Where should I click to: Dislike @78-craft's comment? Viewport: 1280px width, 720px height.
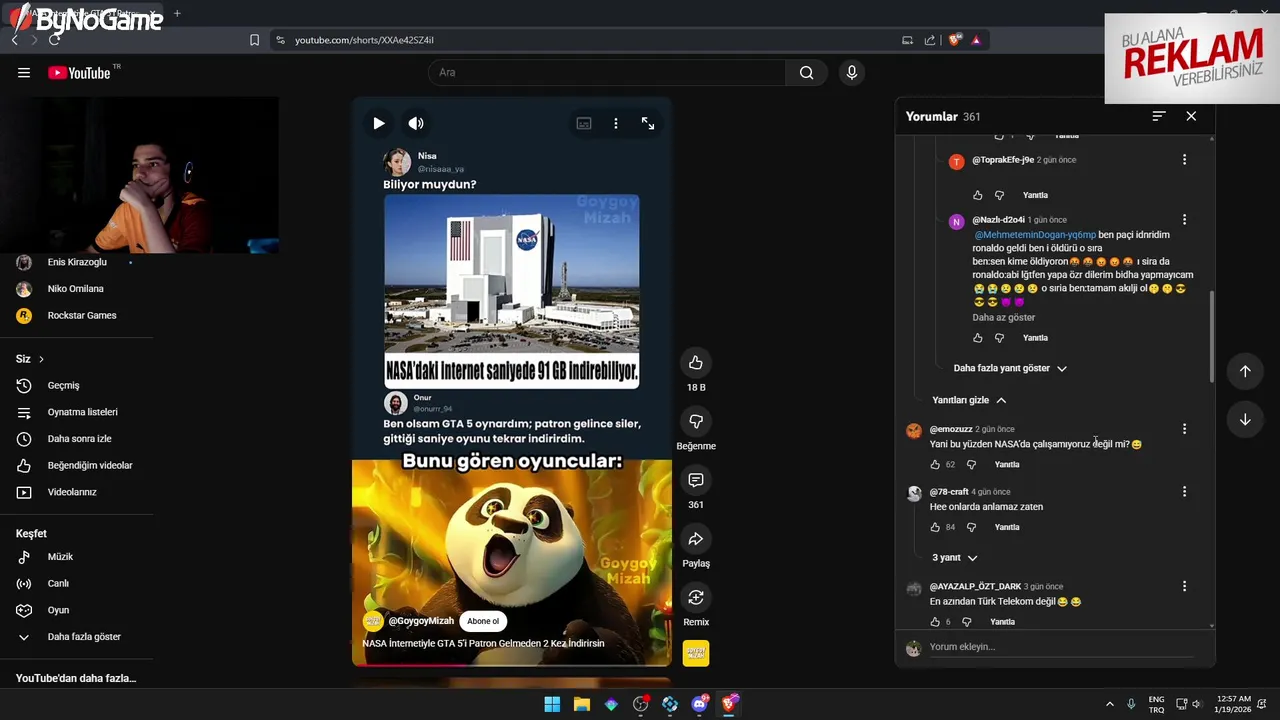pos(971,527)
